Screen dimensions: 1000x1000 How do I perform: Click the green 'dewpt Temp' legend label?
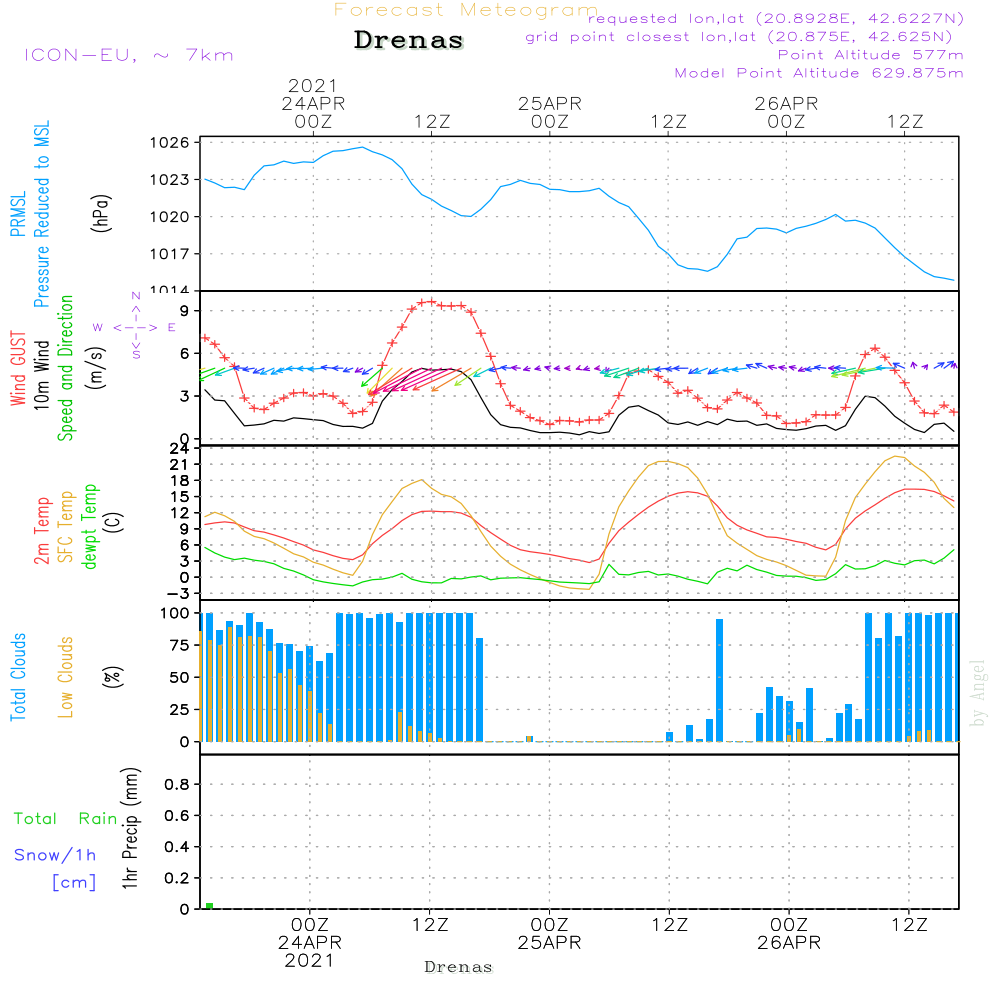click(89, 526)
